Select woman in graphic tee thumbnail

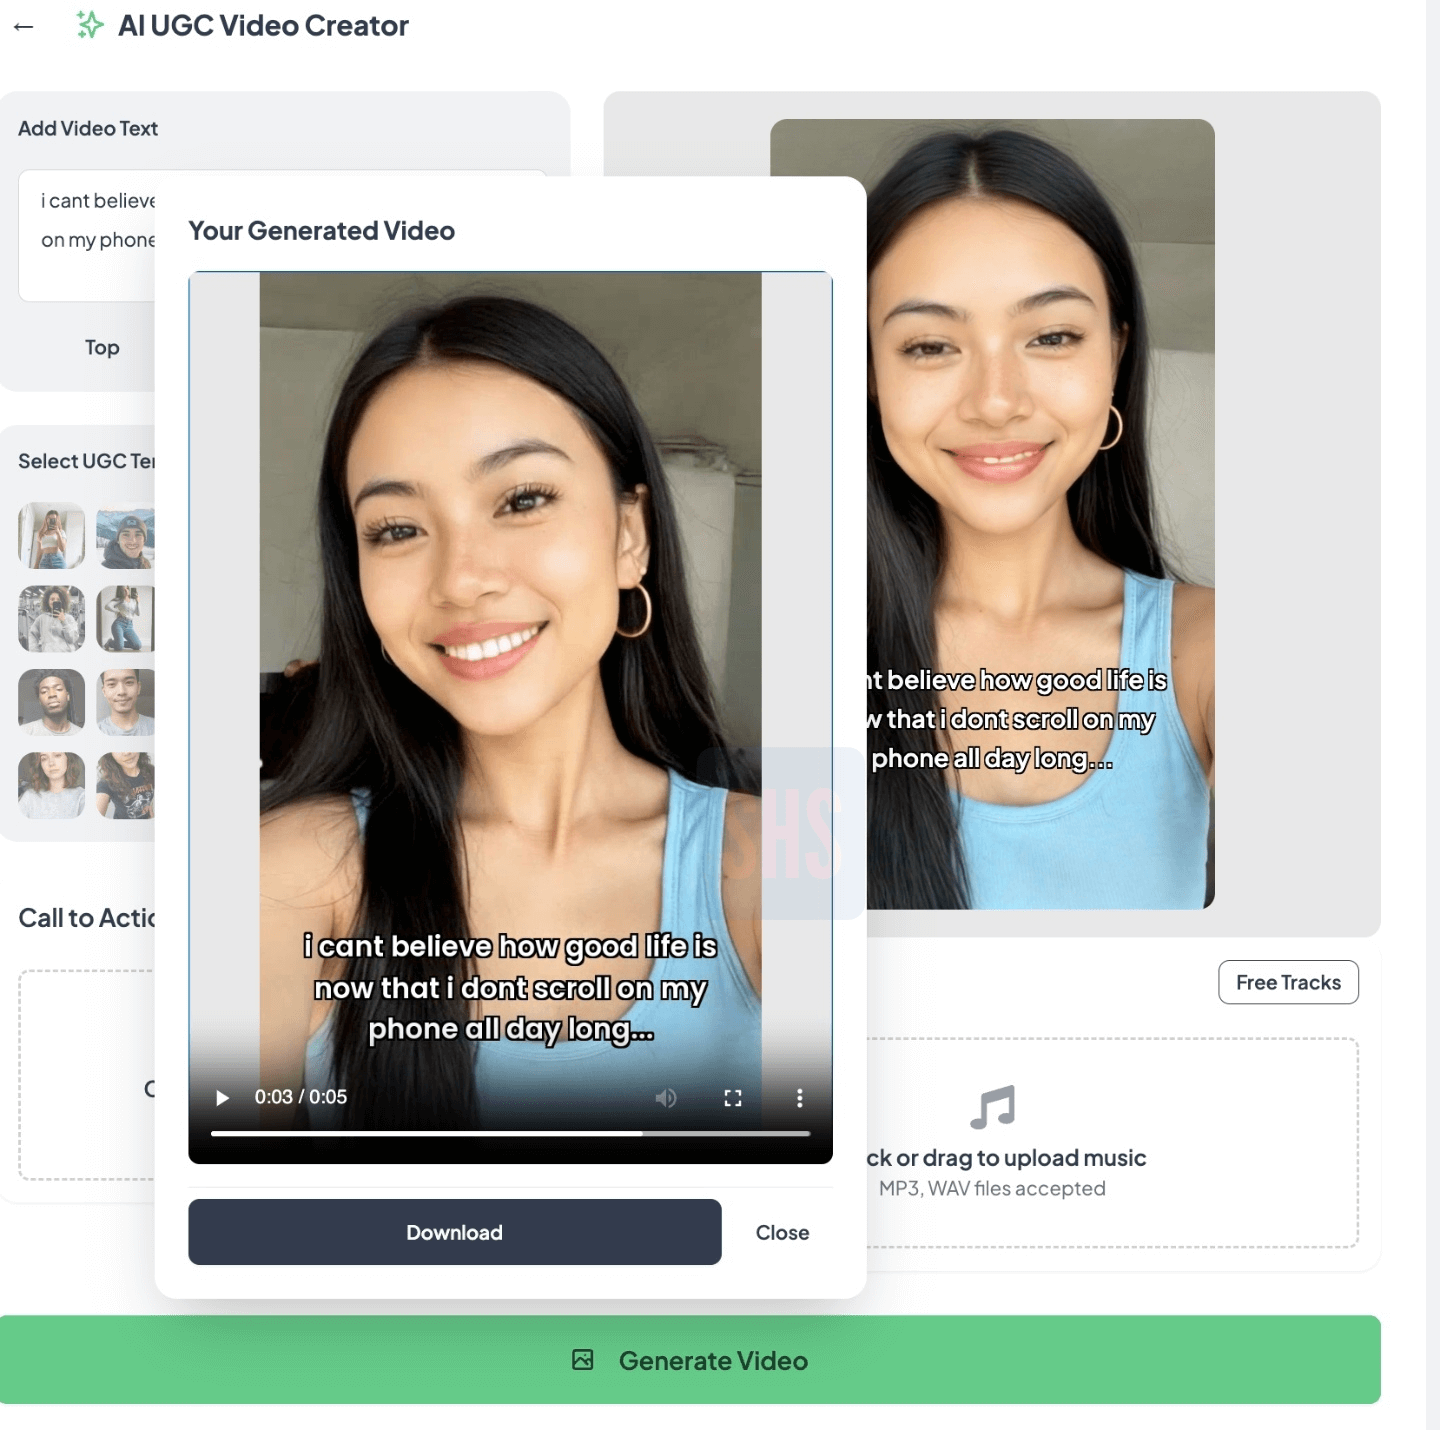pos(126,786)
